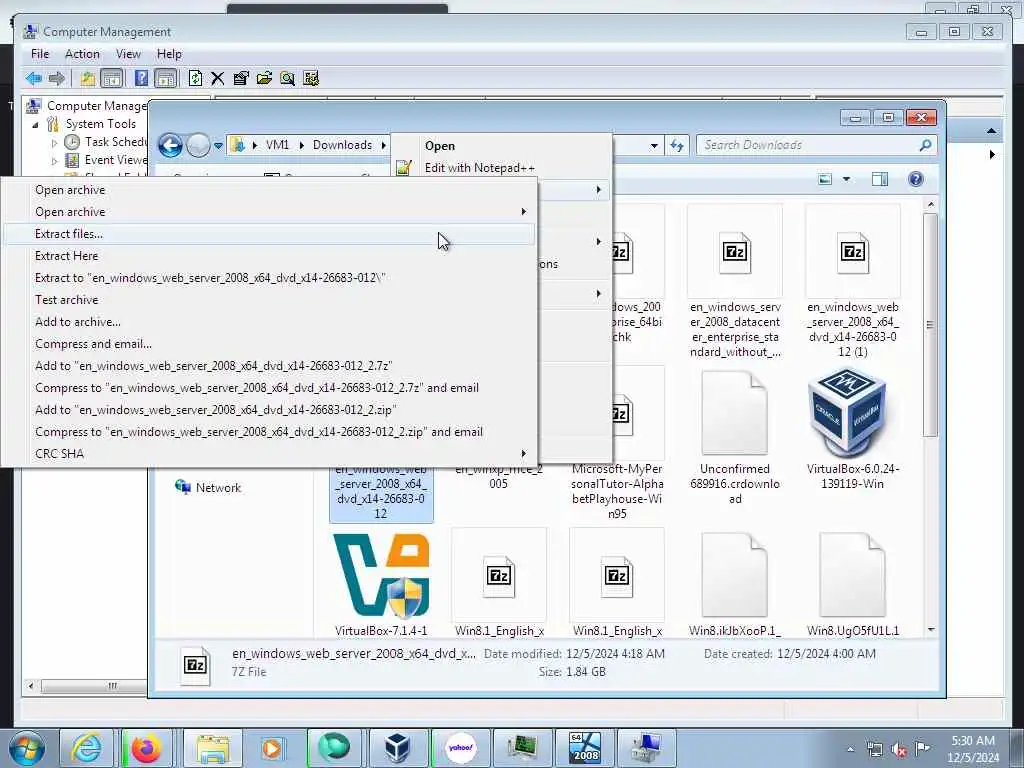1024x768 pixels.
Task: Click arrow after Downloads in breadcrumb
Action: [x=384, y=145]
